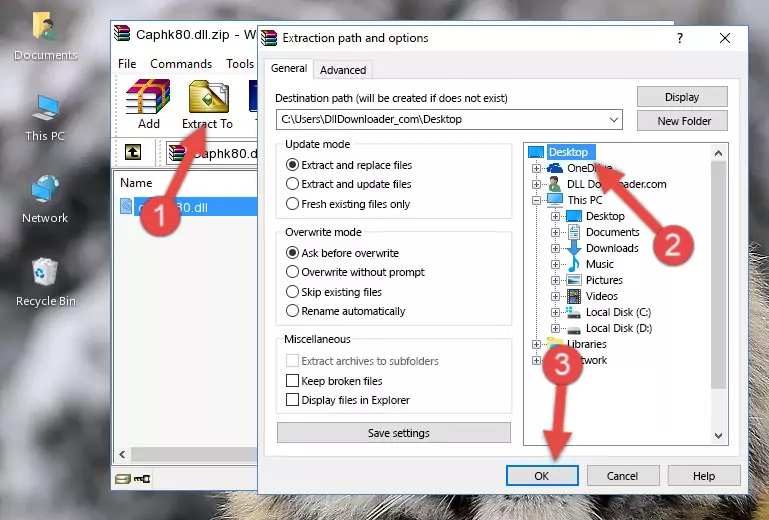Select the Downloads folder icon in tree
Image resolution: width=769 pixels, height=520 pixels.
[573, 248]
